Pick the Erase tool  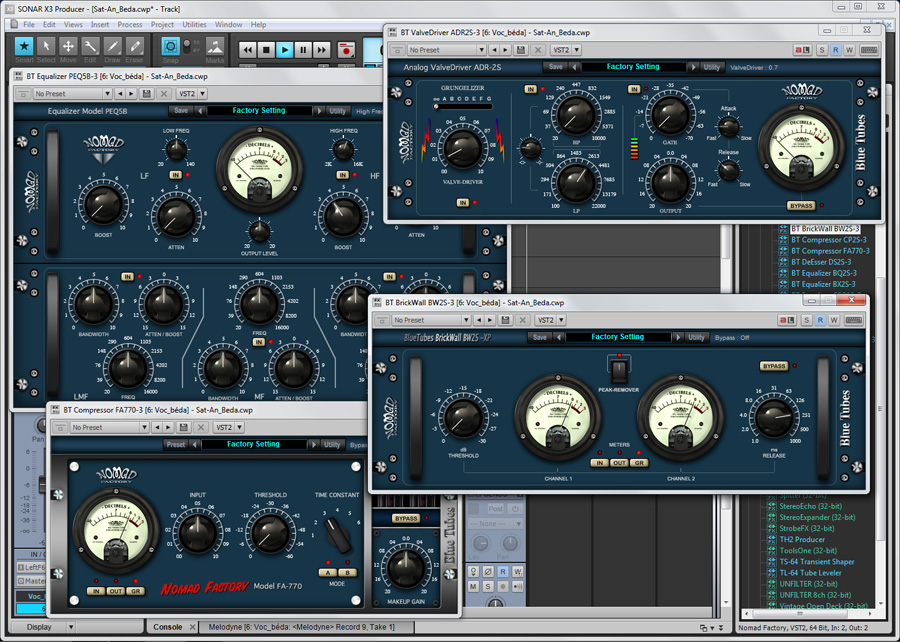pos(134,48)
